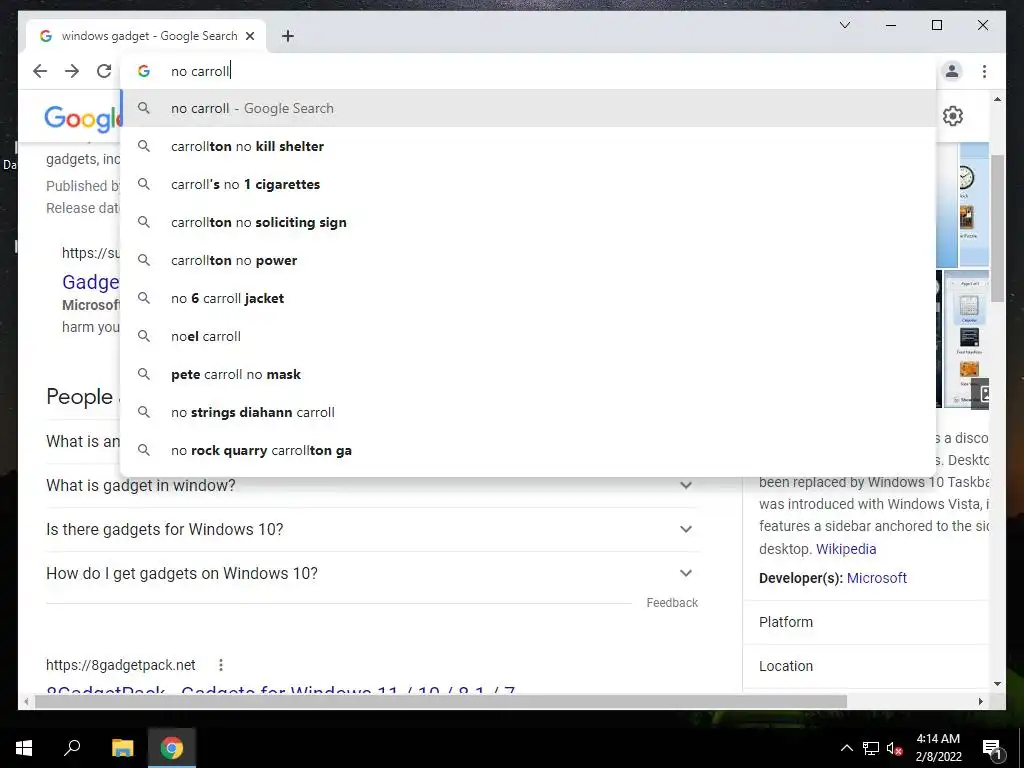The image size is (1024, 768).
Task: Click the address bar showing 'no carroll'
Action: [x=528, y=71]
